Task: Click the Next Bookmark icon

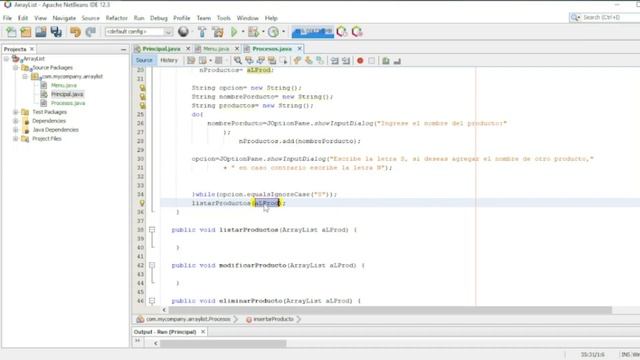Action: tap(309, 61)
